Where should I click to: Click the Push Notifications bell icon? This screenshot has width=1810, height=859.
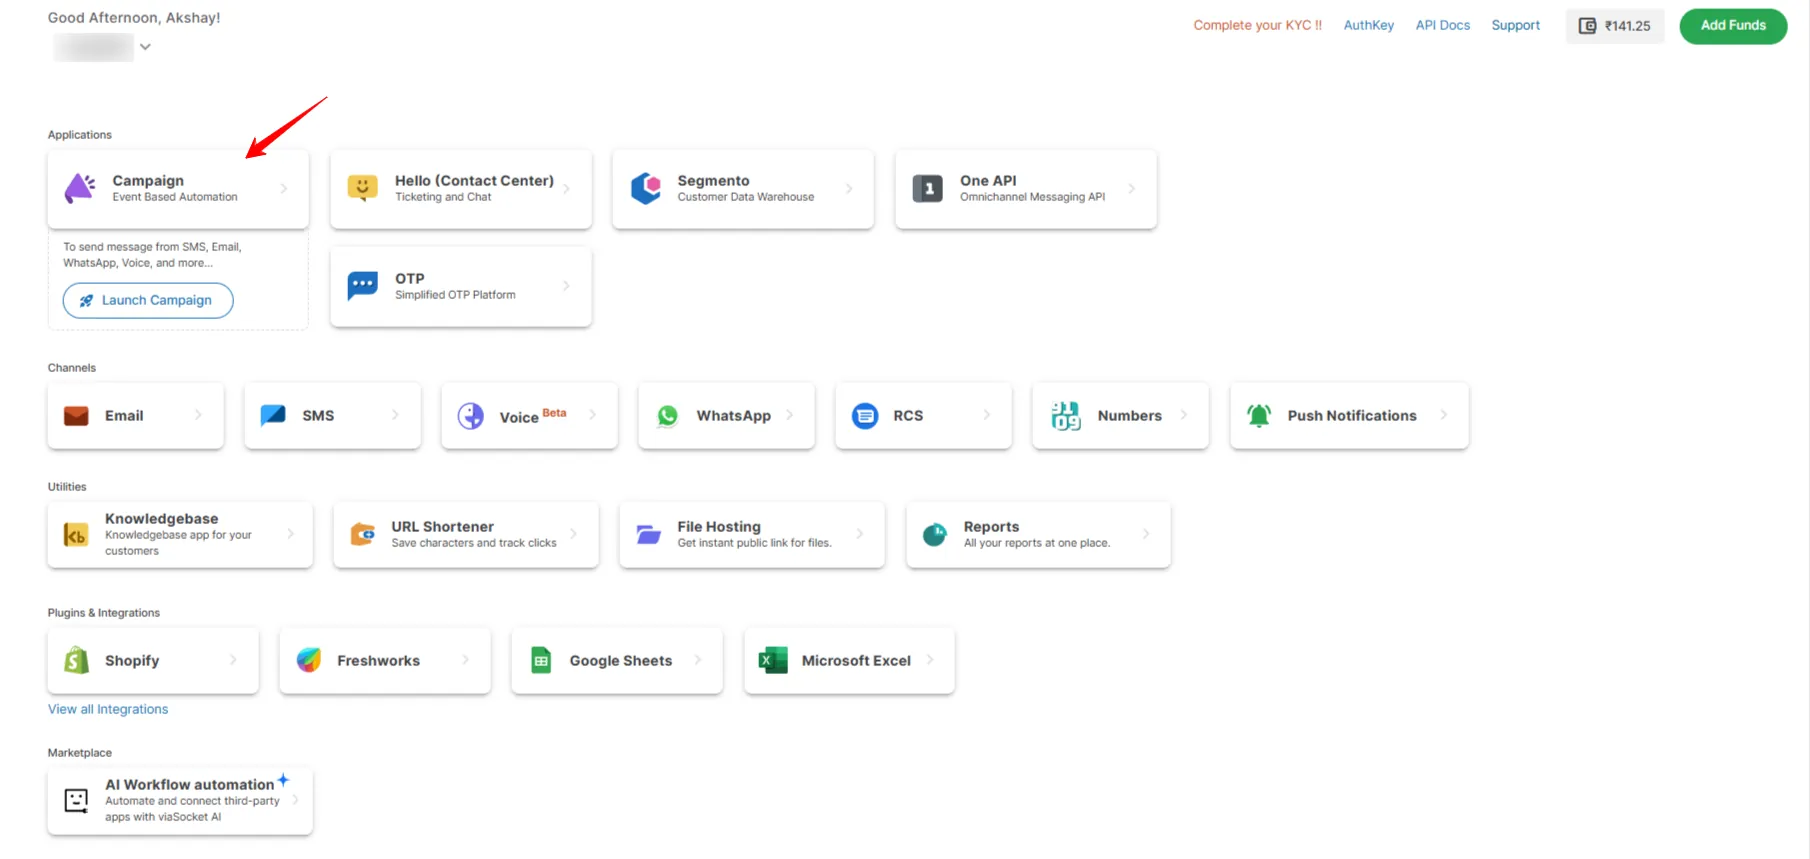click(1259, 416)
